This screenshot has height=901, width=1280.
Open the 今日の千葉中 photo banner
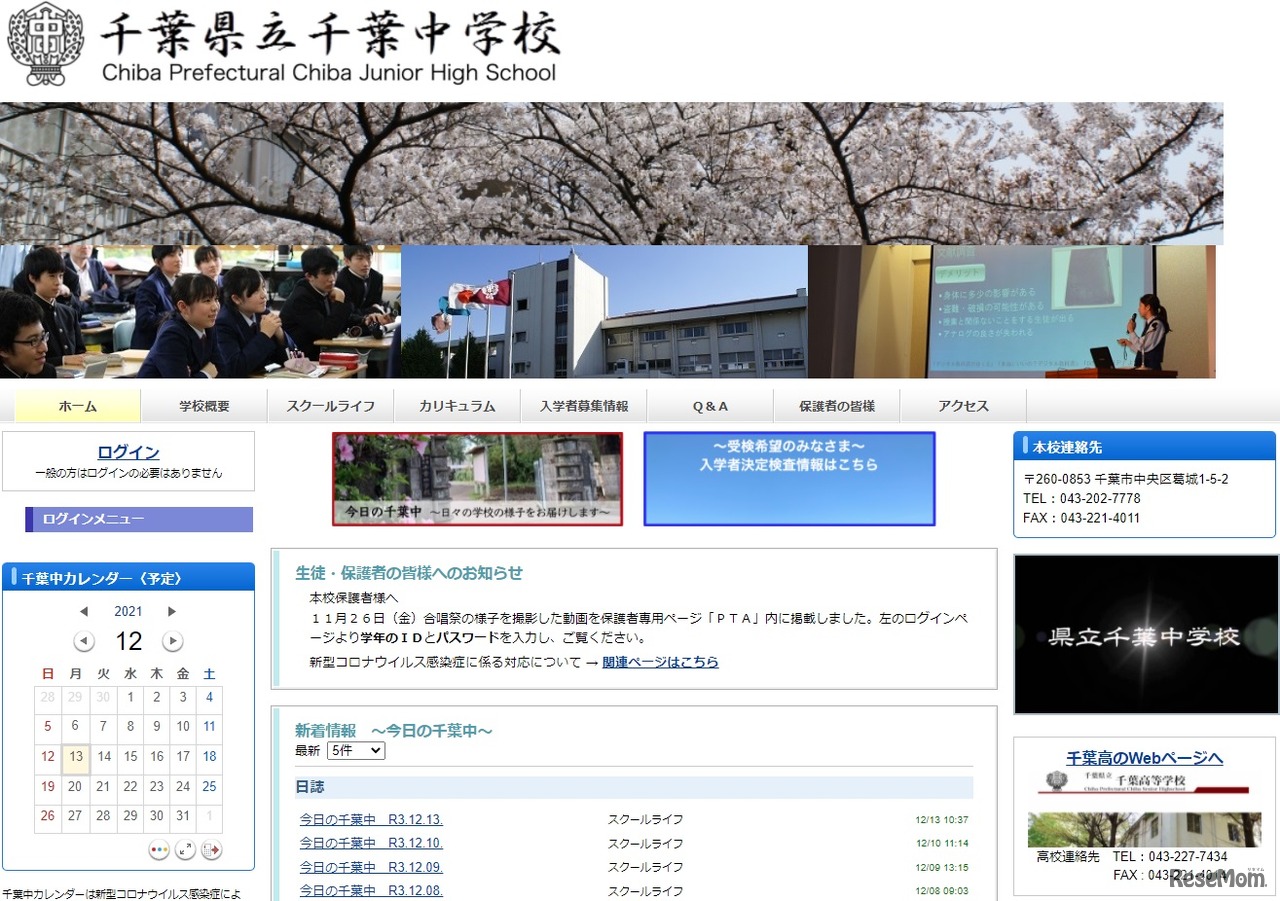point(477,479)
